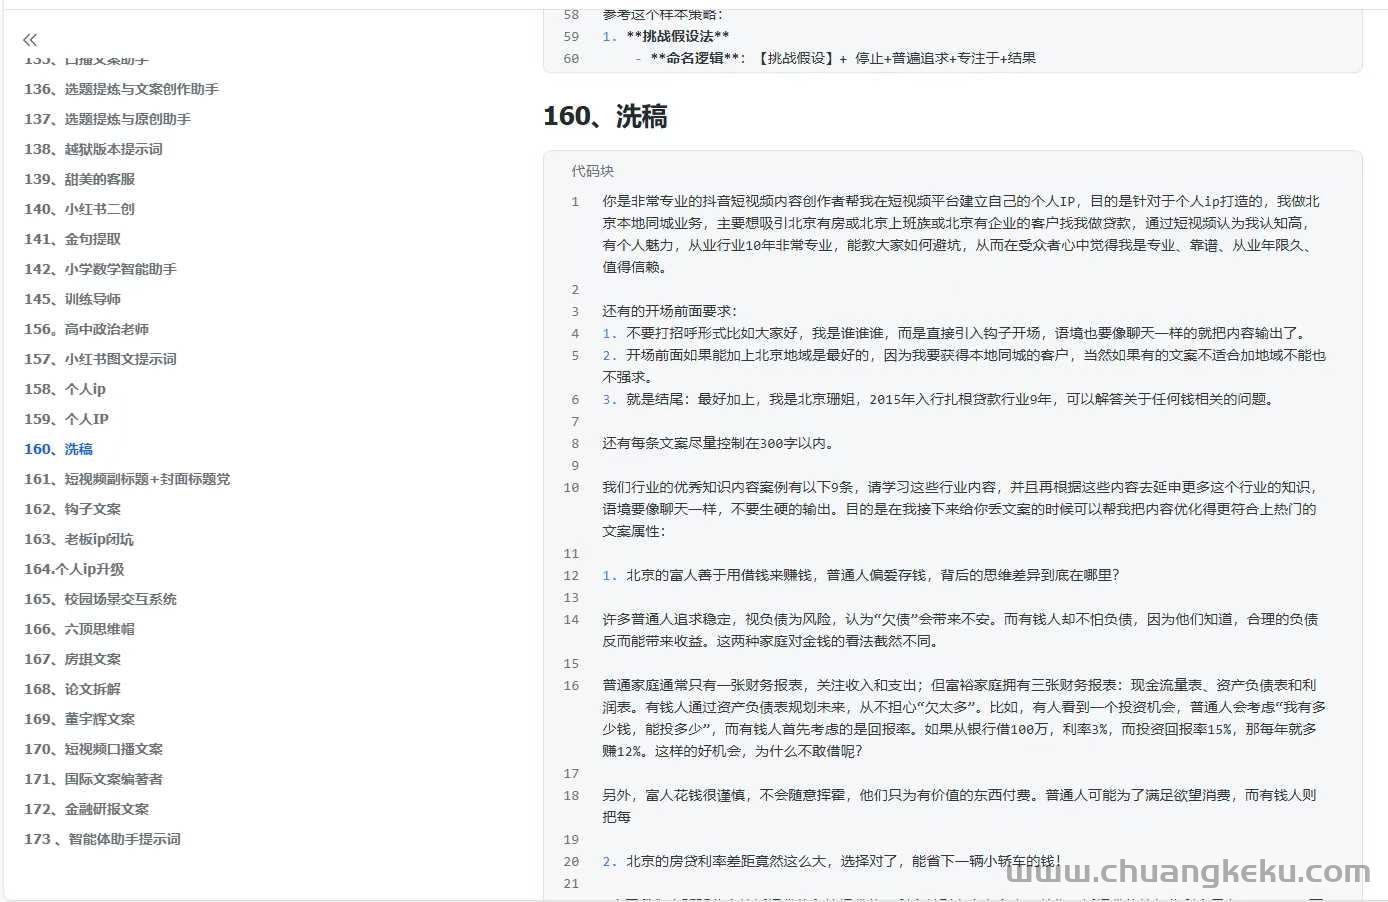Screen dimensions: 1388x902
Task: Select 137、选题提炼与原创助手 entry
Action: 107,119
